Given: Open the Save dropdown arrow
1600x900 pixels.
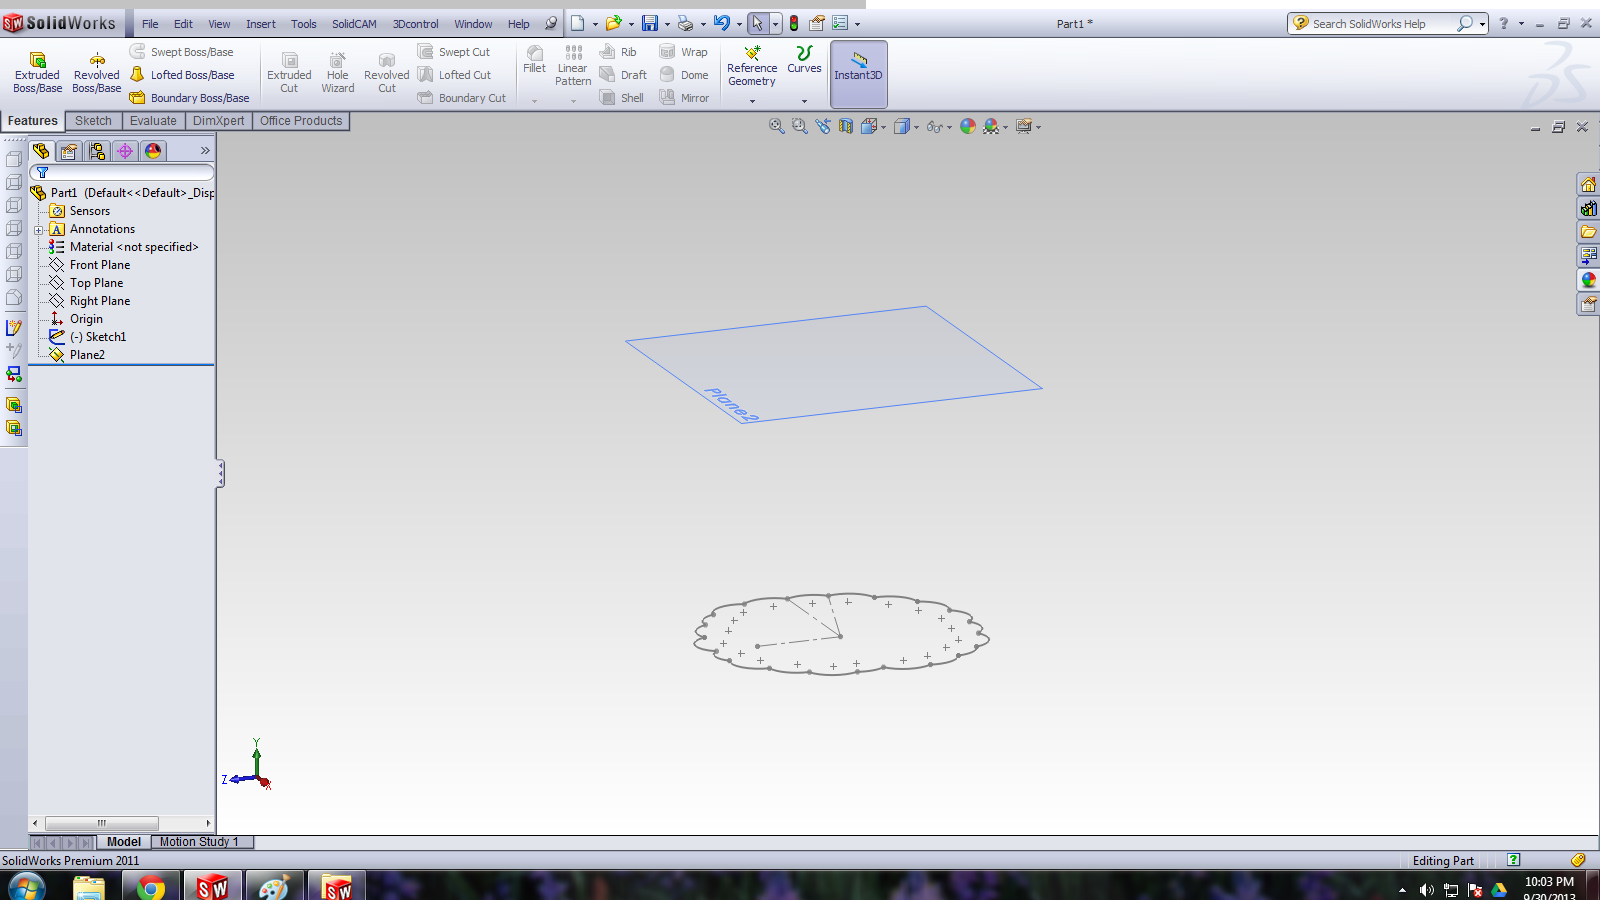Looking at the screenshot, I should coord(667,24).
